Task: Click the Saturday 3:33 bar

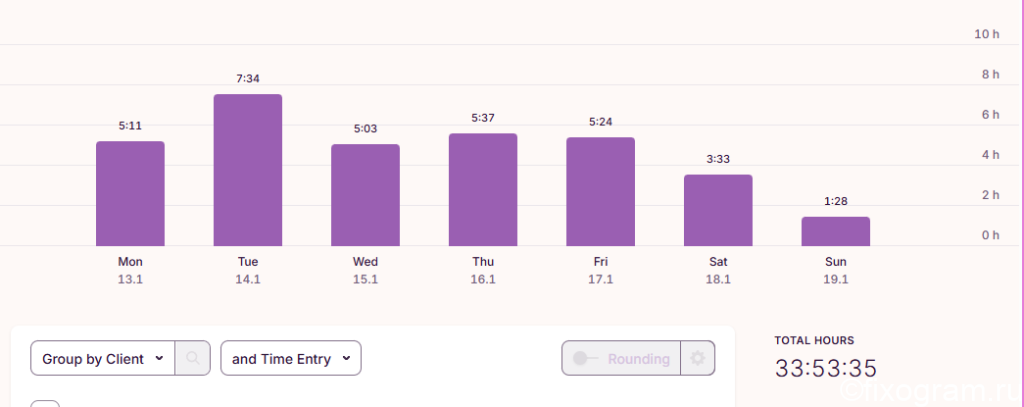Action: [718, 210]
